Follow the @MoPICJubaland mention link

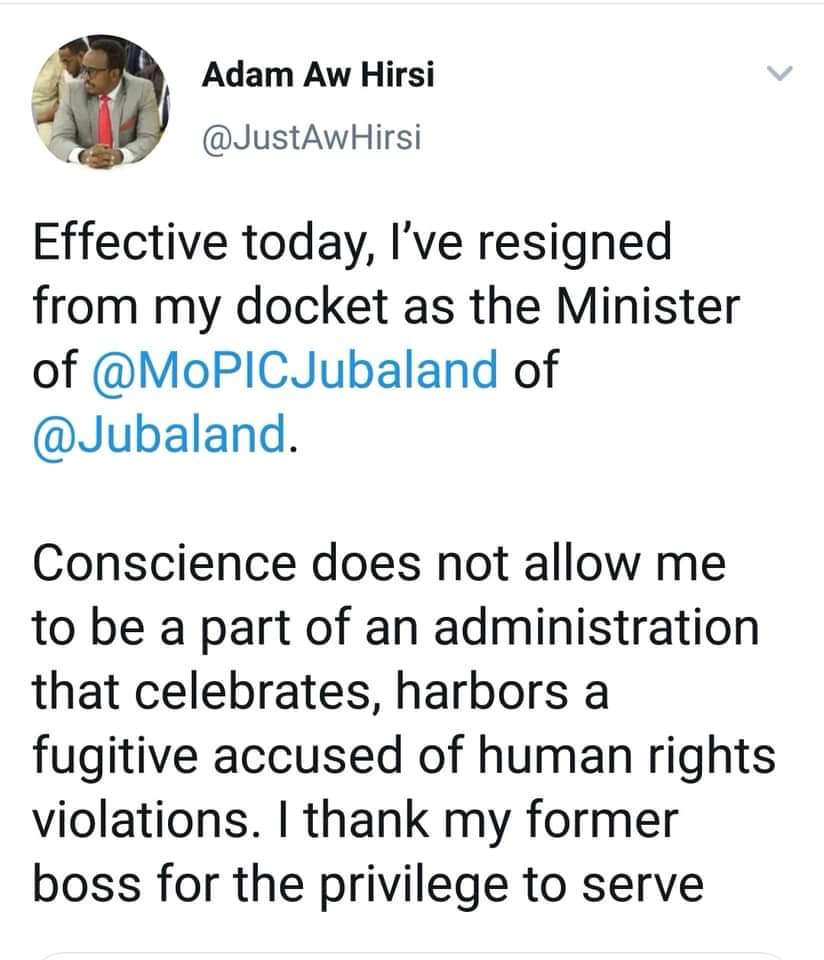click(x=294, y=369)
